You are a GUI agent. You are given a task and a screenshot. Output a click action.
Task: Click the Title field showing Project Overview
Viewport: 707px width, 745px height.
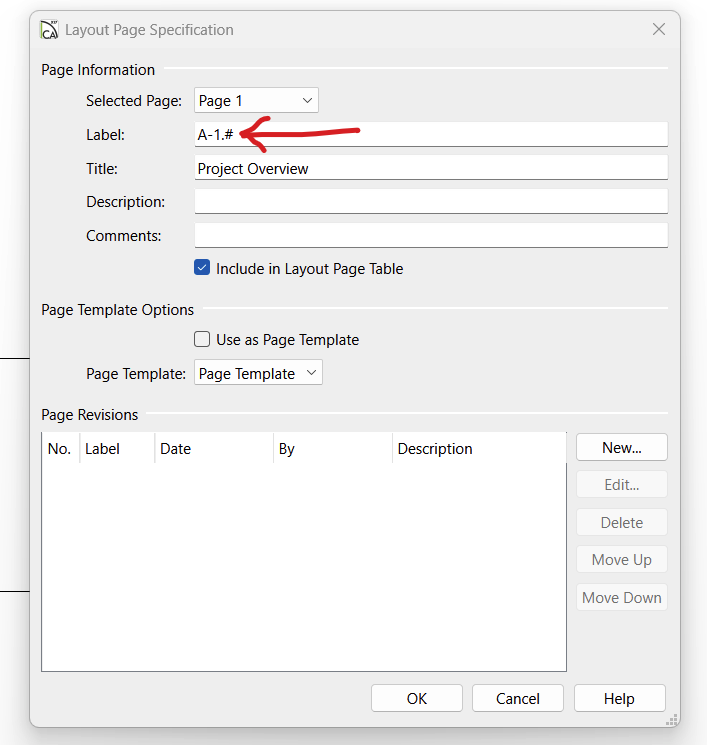(x=431, y=168)
